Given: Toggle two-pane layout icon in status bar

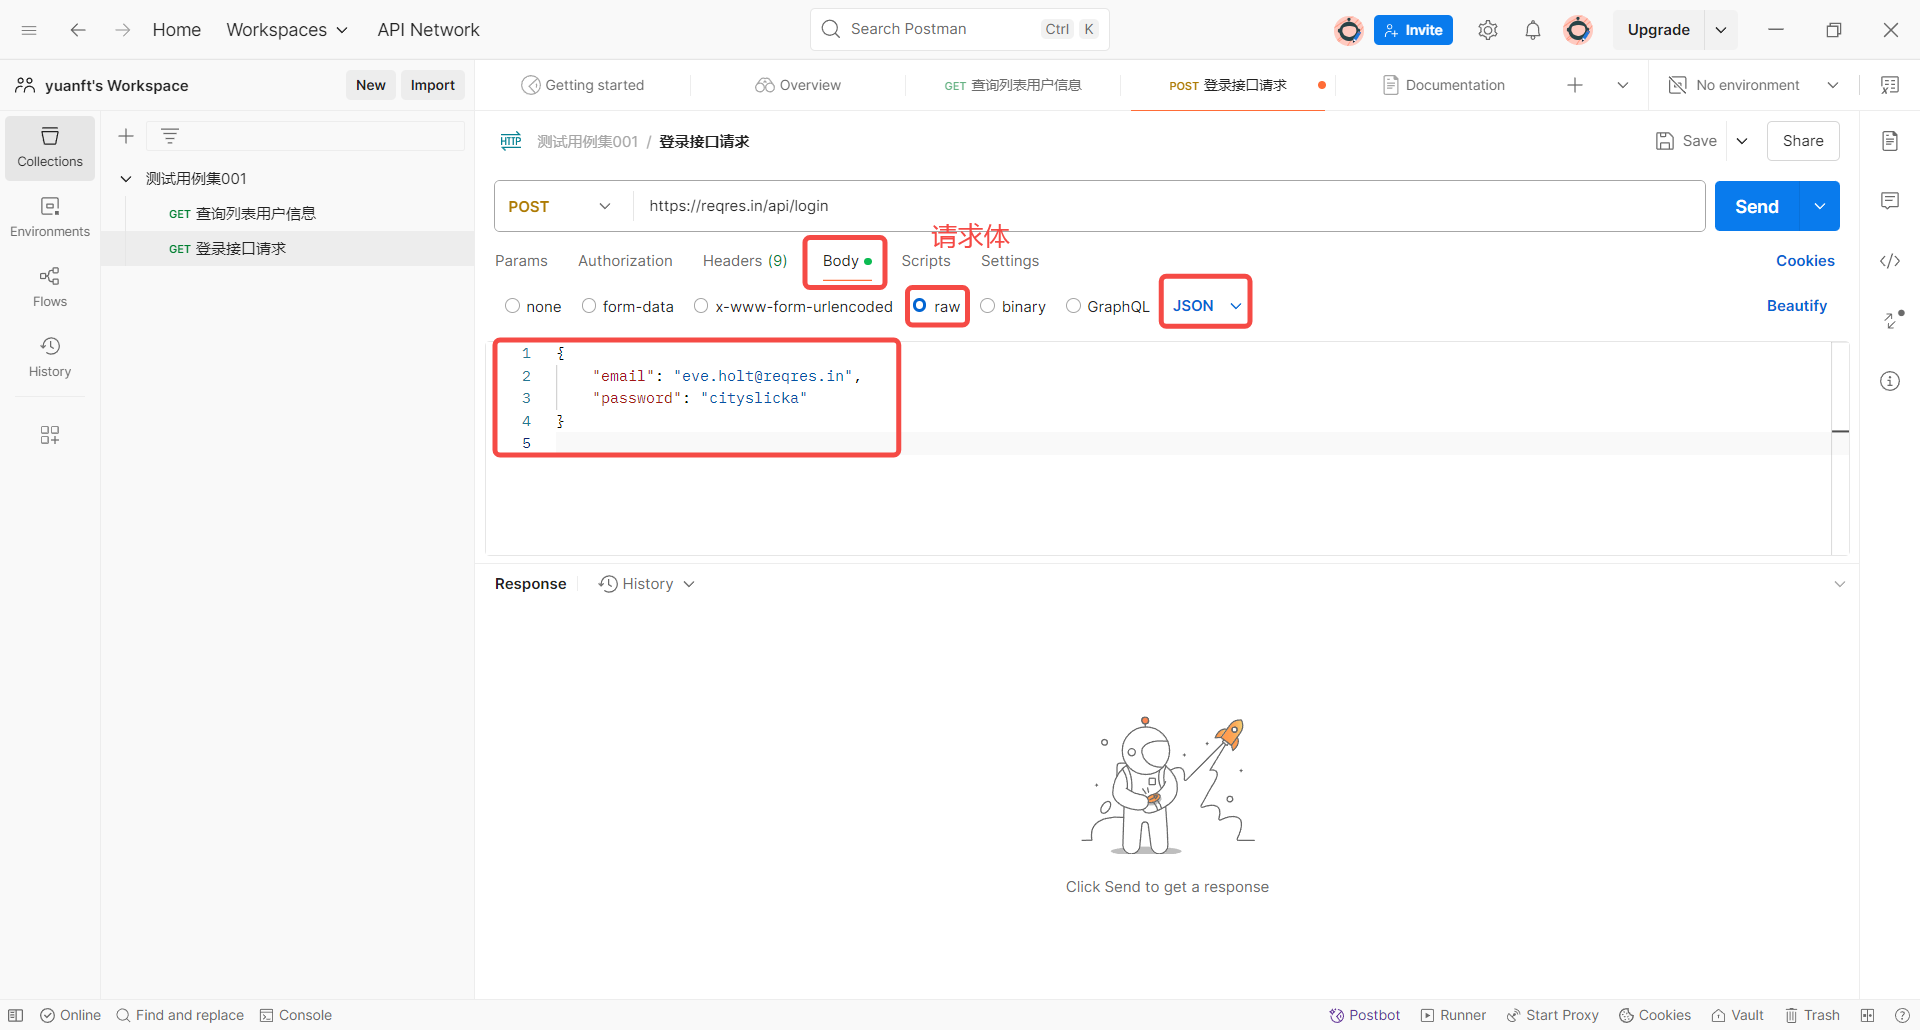Looking at the screenshot, I should (1867, 1015).
